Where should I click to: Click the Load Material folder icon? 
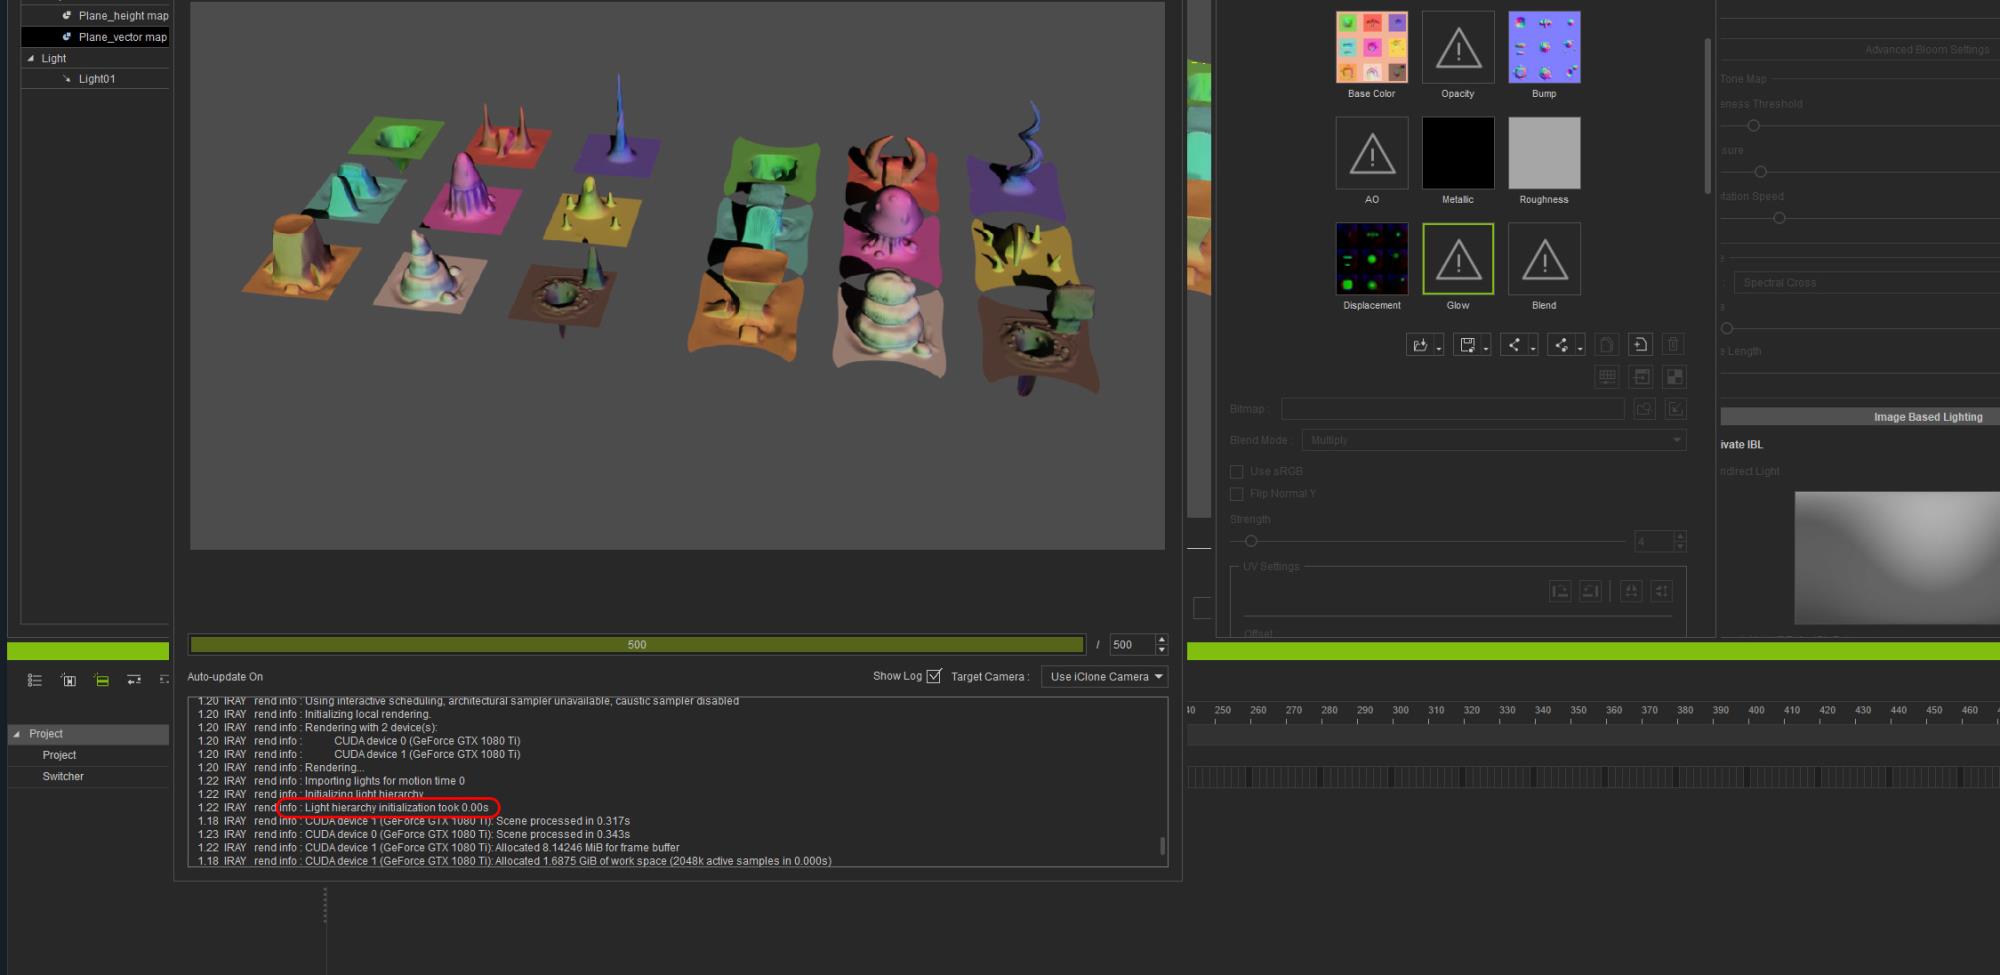pos(1419,345)
